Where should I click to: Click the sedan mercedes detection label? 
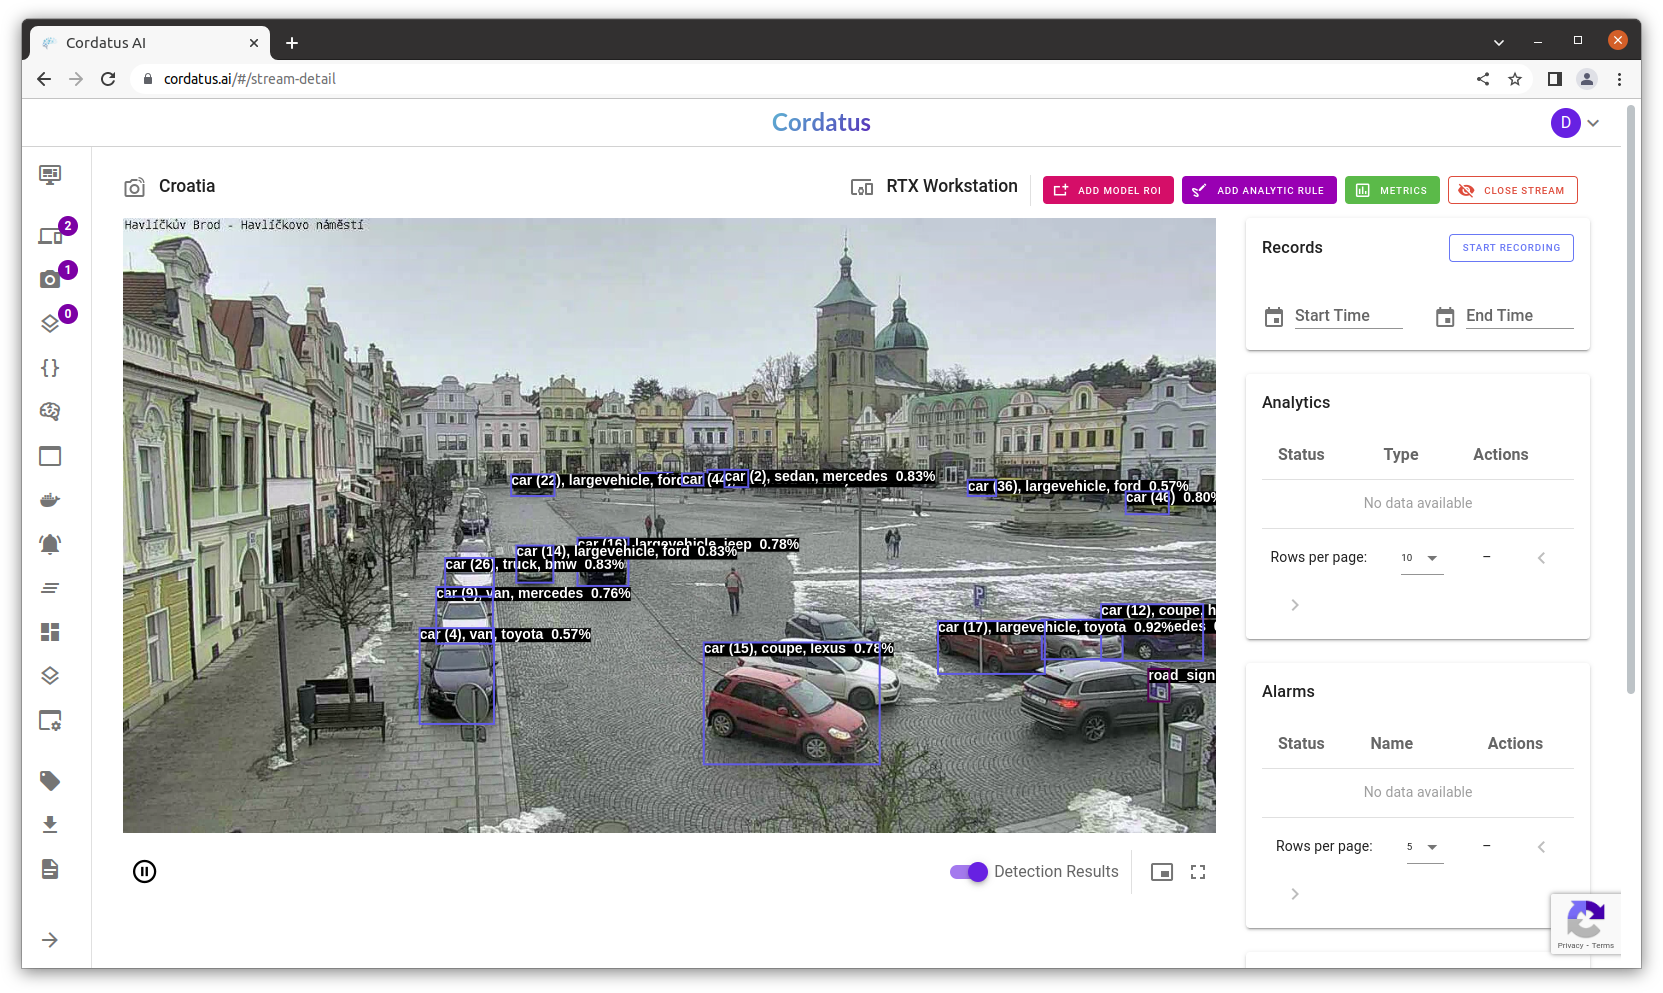coord(830,477)
